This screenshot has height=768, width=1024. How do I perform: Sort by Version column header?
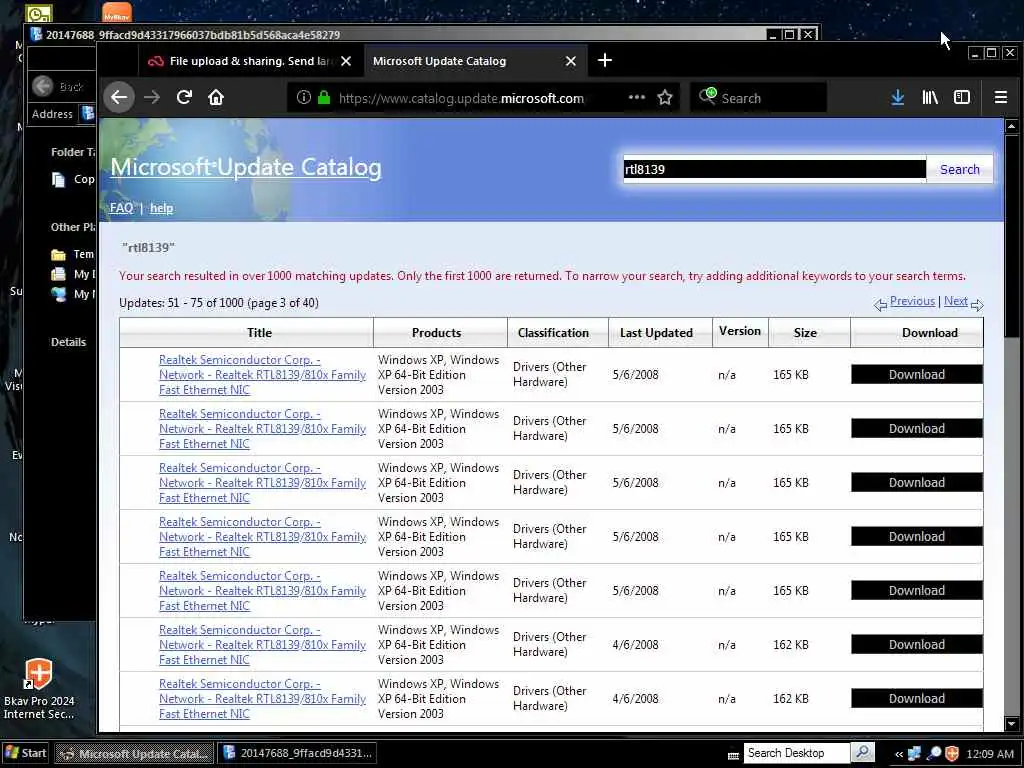[x=740, y=331]
